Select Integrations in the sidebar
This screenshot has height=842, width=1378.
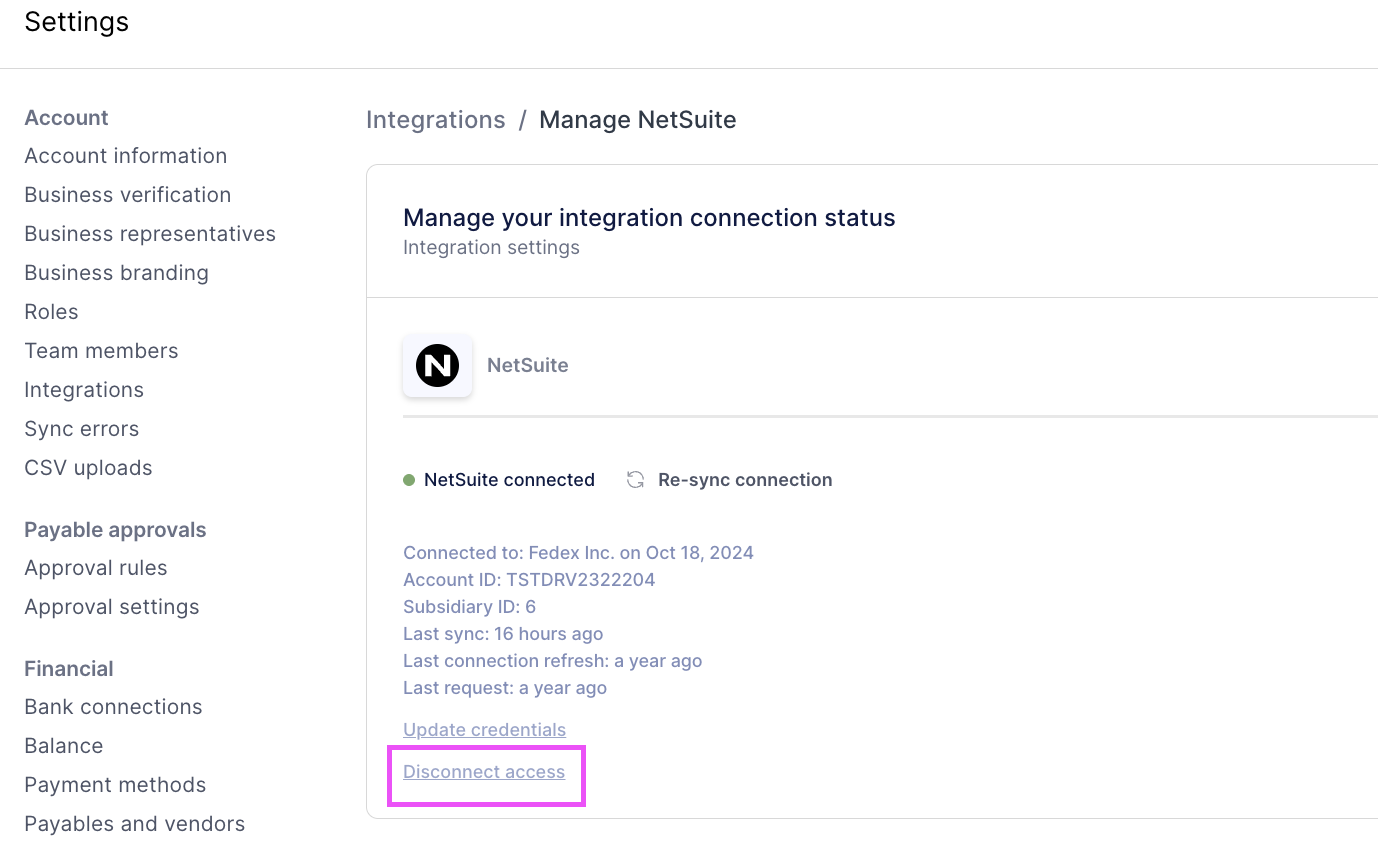tap(84, 390)
